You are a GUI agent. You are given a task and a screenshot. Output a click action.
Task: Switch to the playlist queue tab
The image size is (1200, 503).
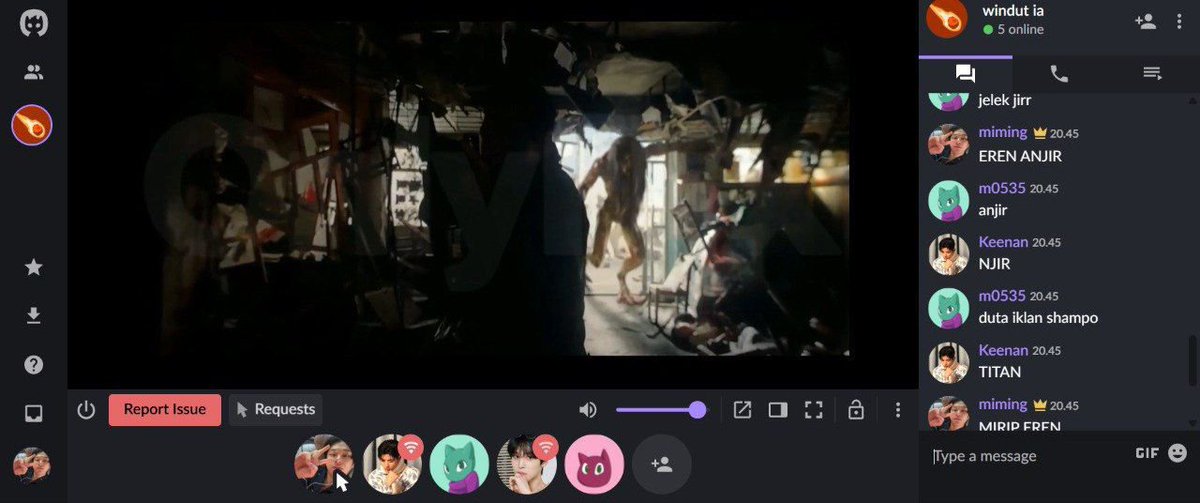point(1152,73)
